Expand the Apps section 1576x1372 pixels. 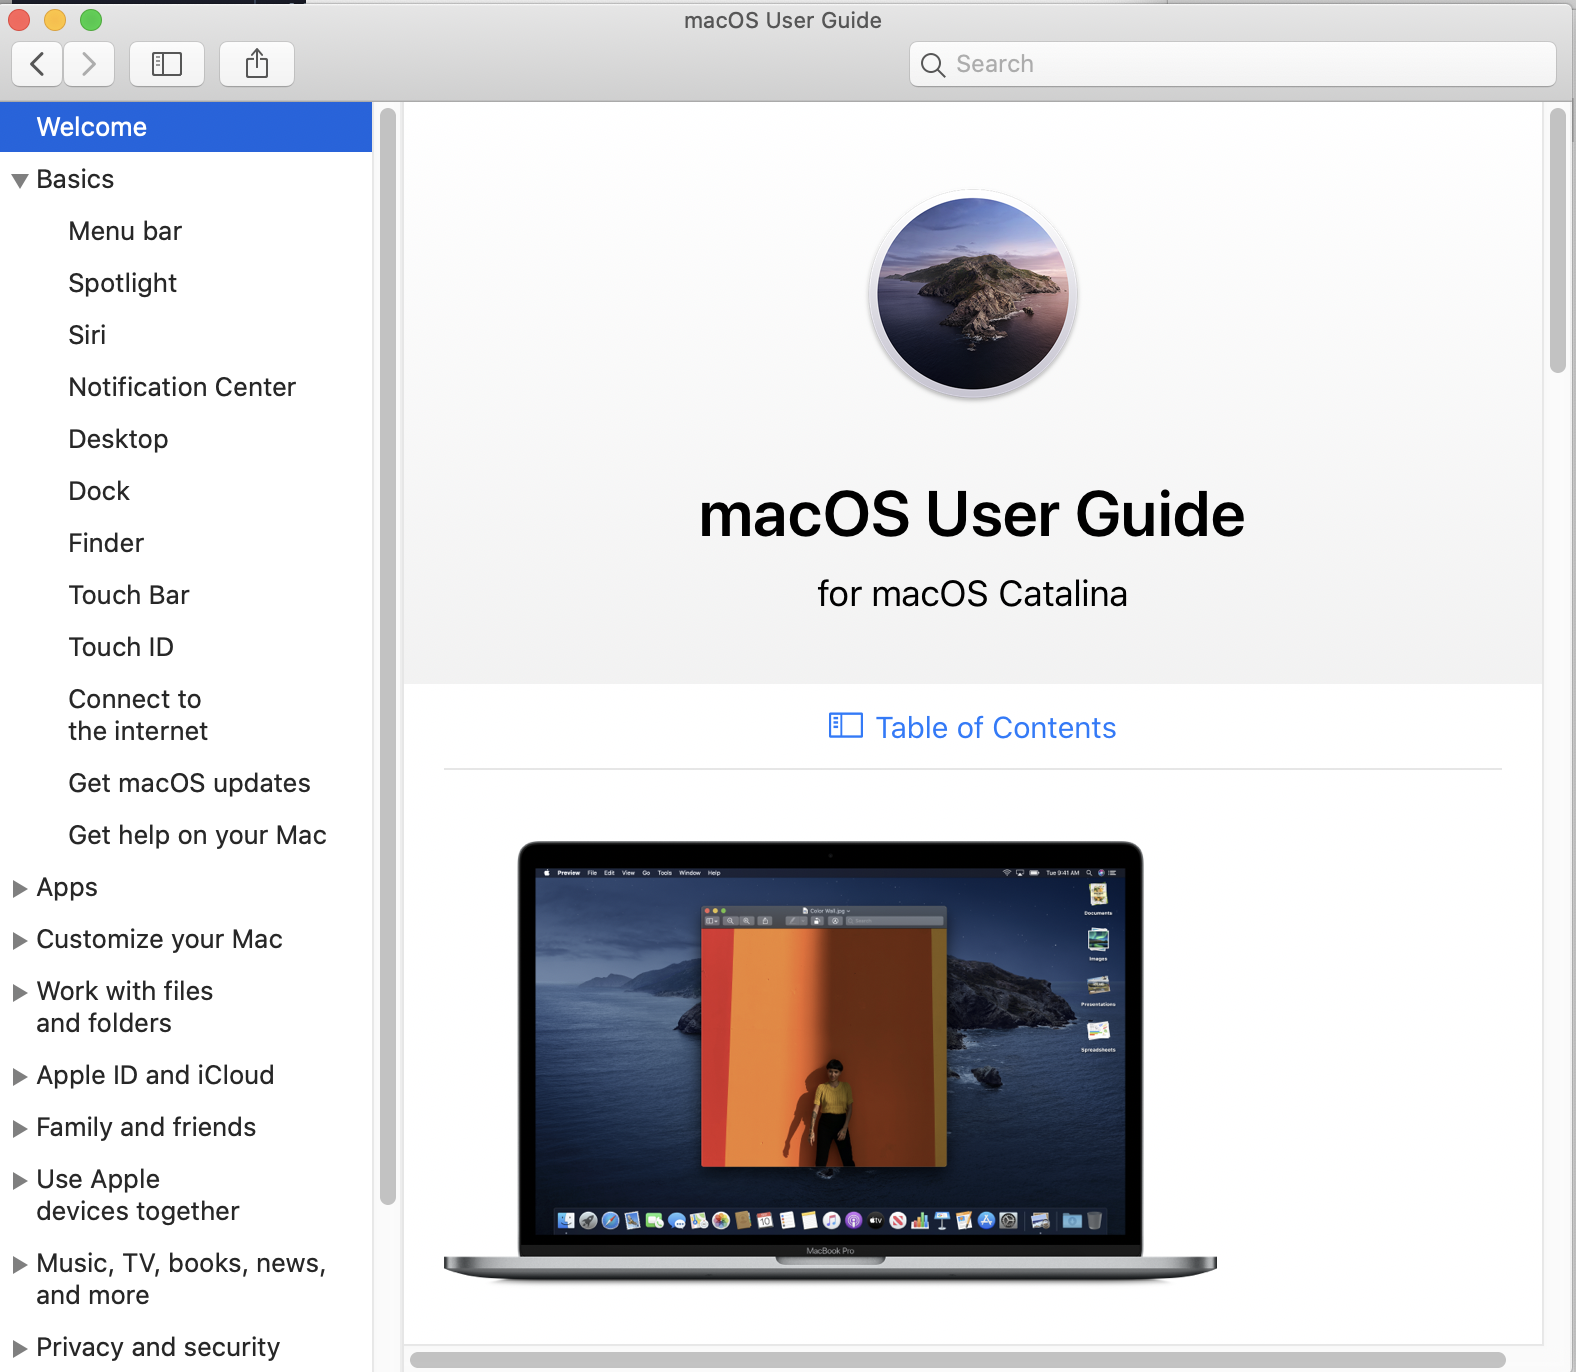pyautogui.click(x=19, y=889)
